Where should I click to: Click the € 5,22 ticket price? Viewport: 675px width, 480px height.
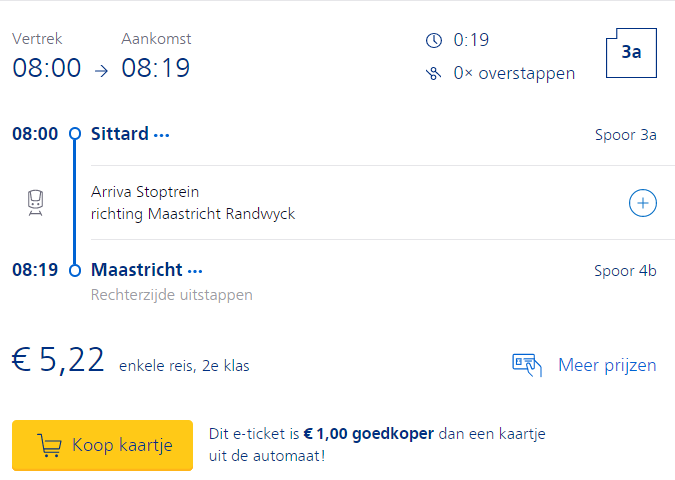58,360
